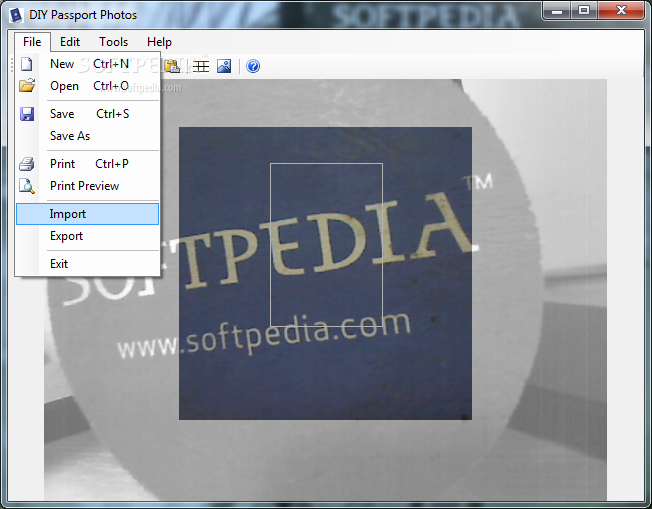The height and width of the screenshot is (509, 652).
Task: Choose New from the File menu
Action: tap(87, 64)
